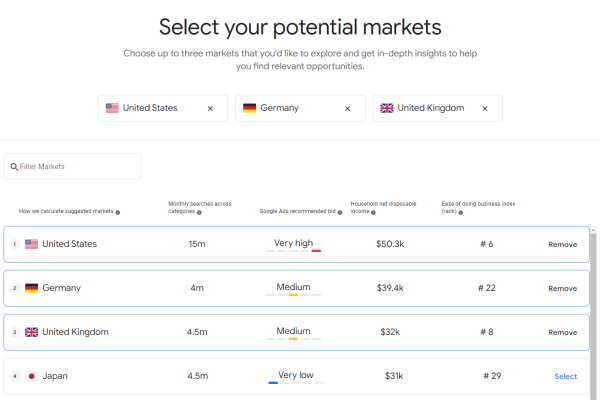The height and width of the screenshot is (400, 600).
Task: Remove Germany from the table
Action: (562, 288)
